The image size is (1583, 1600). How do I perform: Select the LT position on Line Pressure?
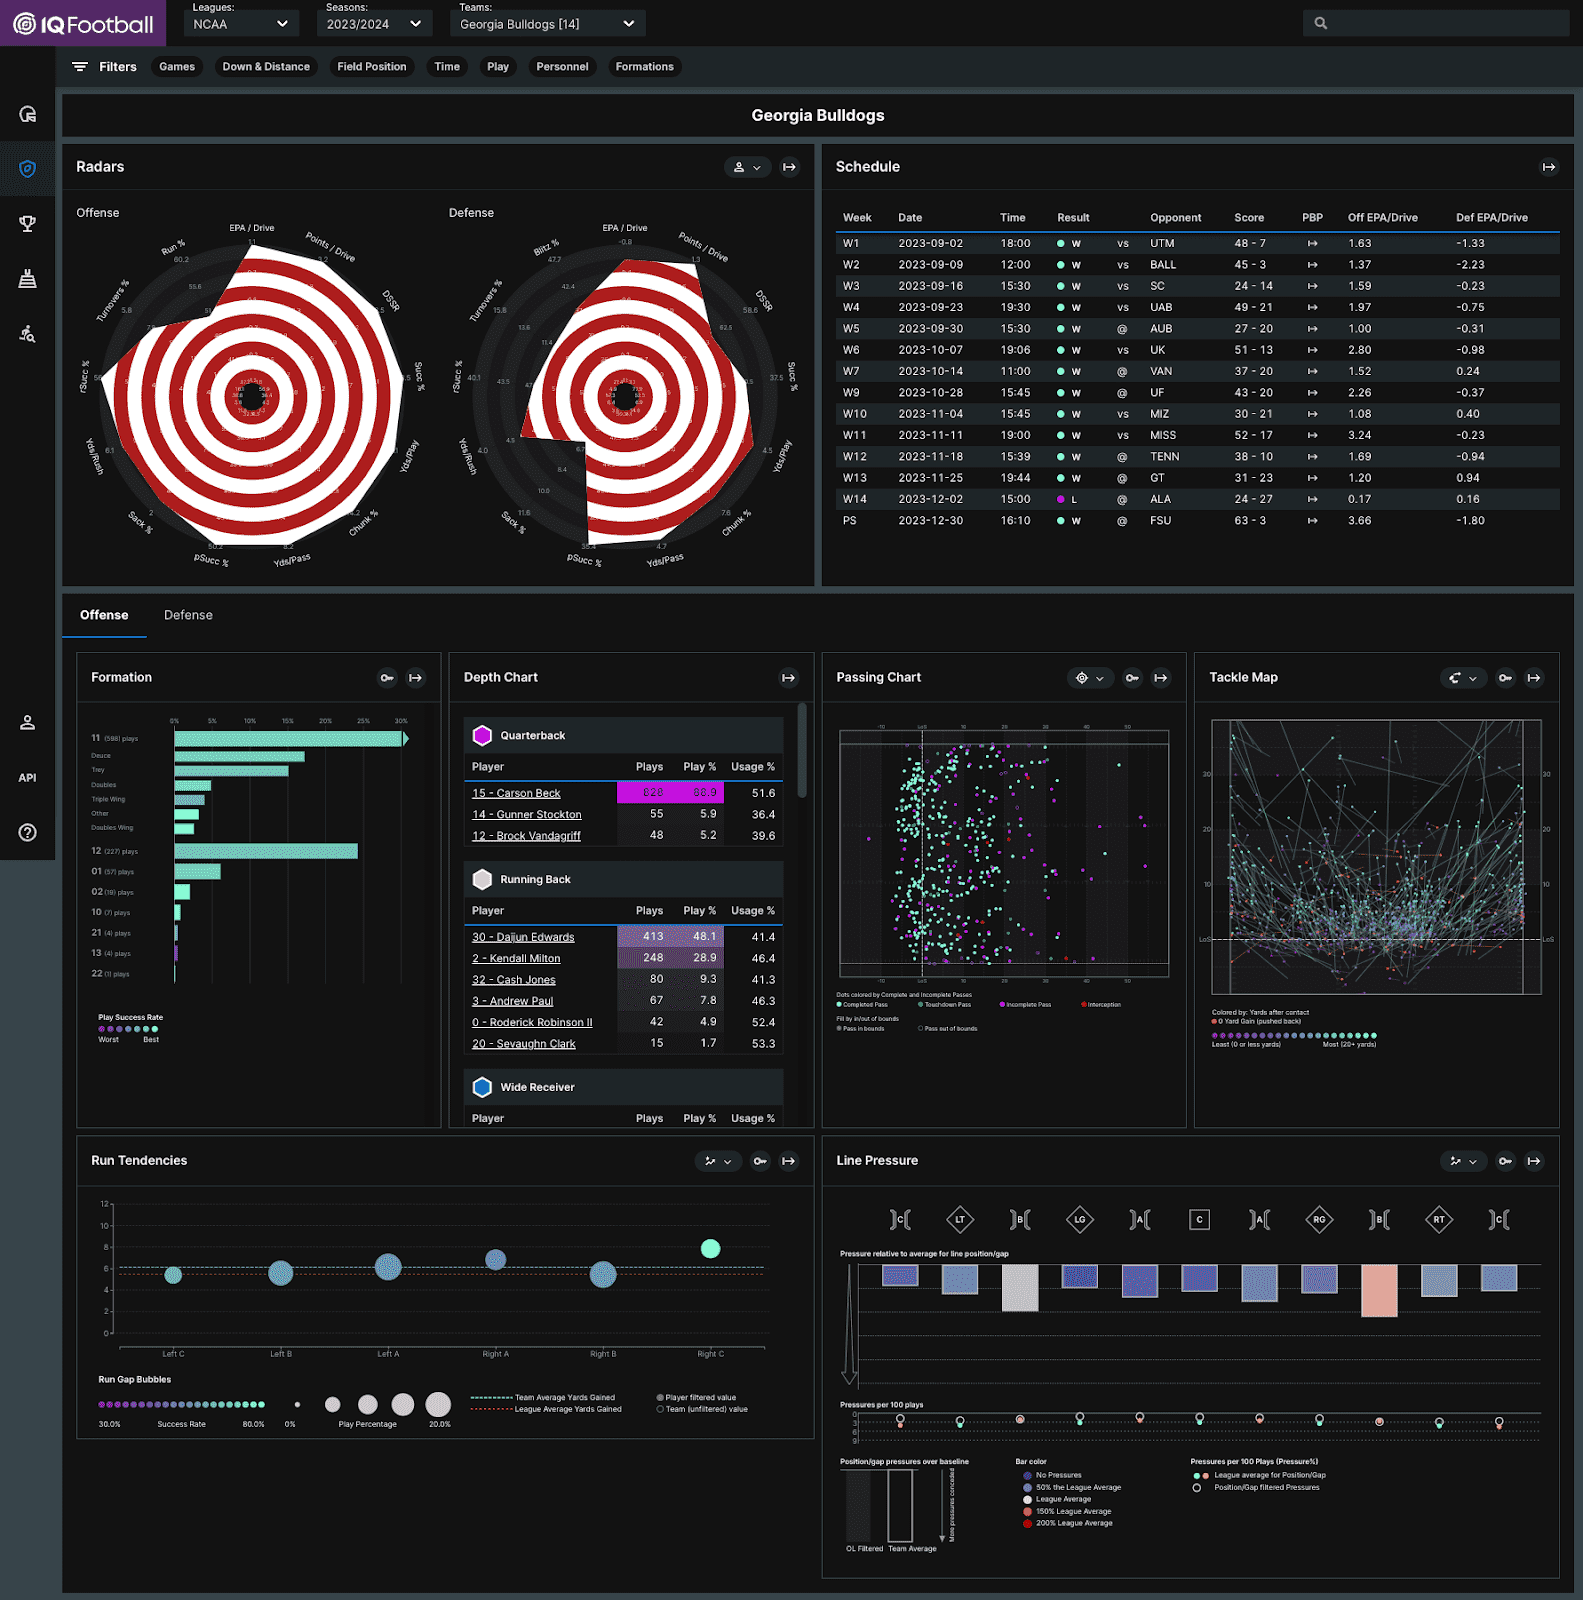coord(959,1219)
